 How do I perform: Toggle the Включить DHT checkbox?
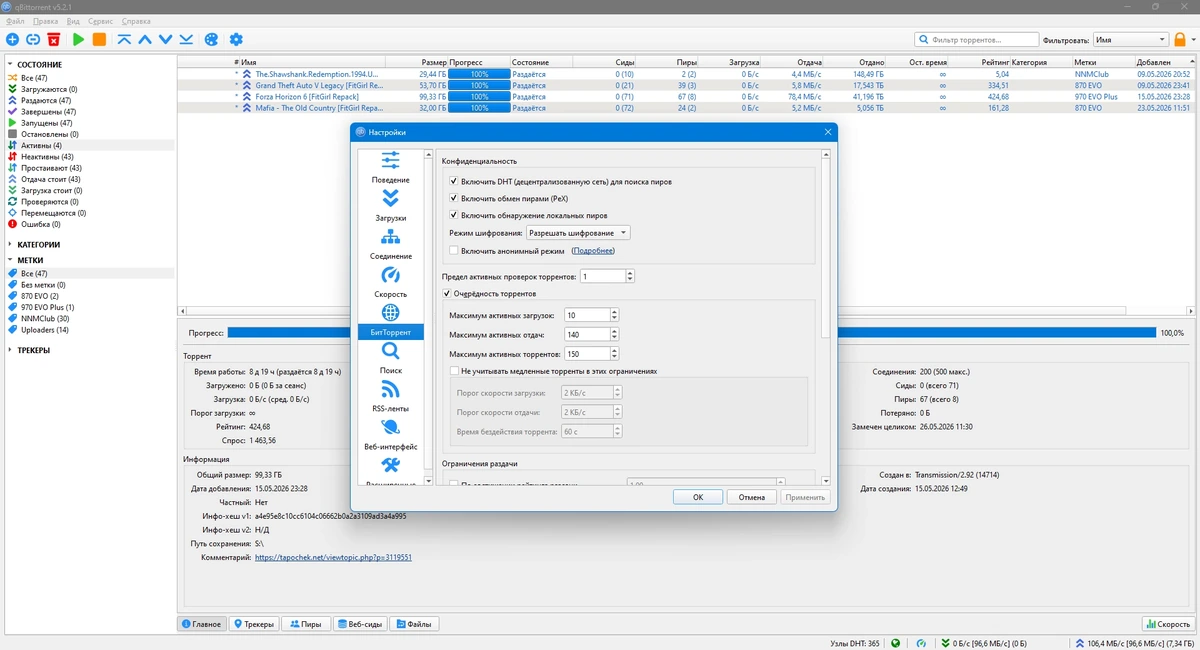point(454,182)
